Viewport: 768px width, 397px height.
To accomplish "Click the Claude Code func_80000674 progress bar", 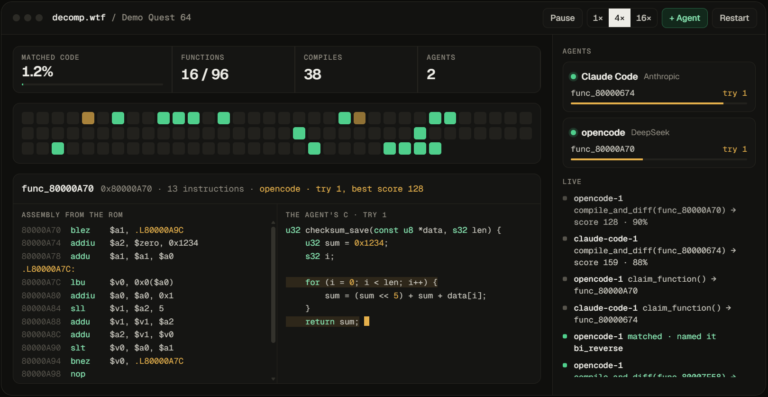I will point(659,103).
